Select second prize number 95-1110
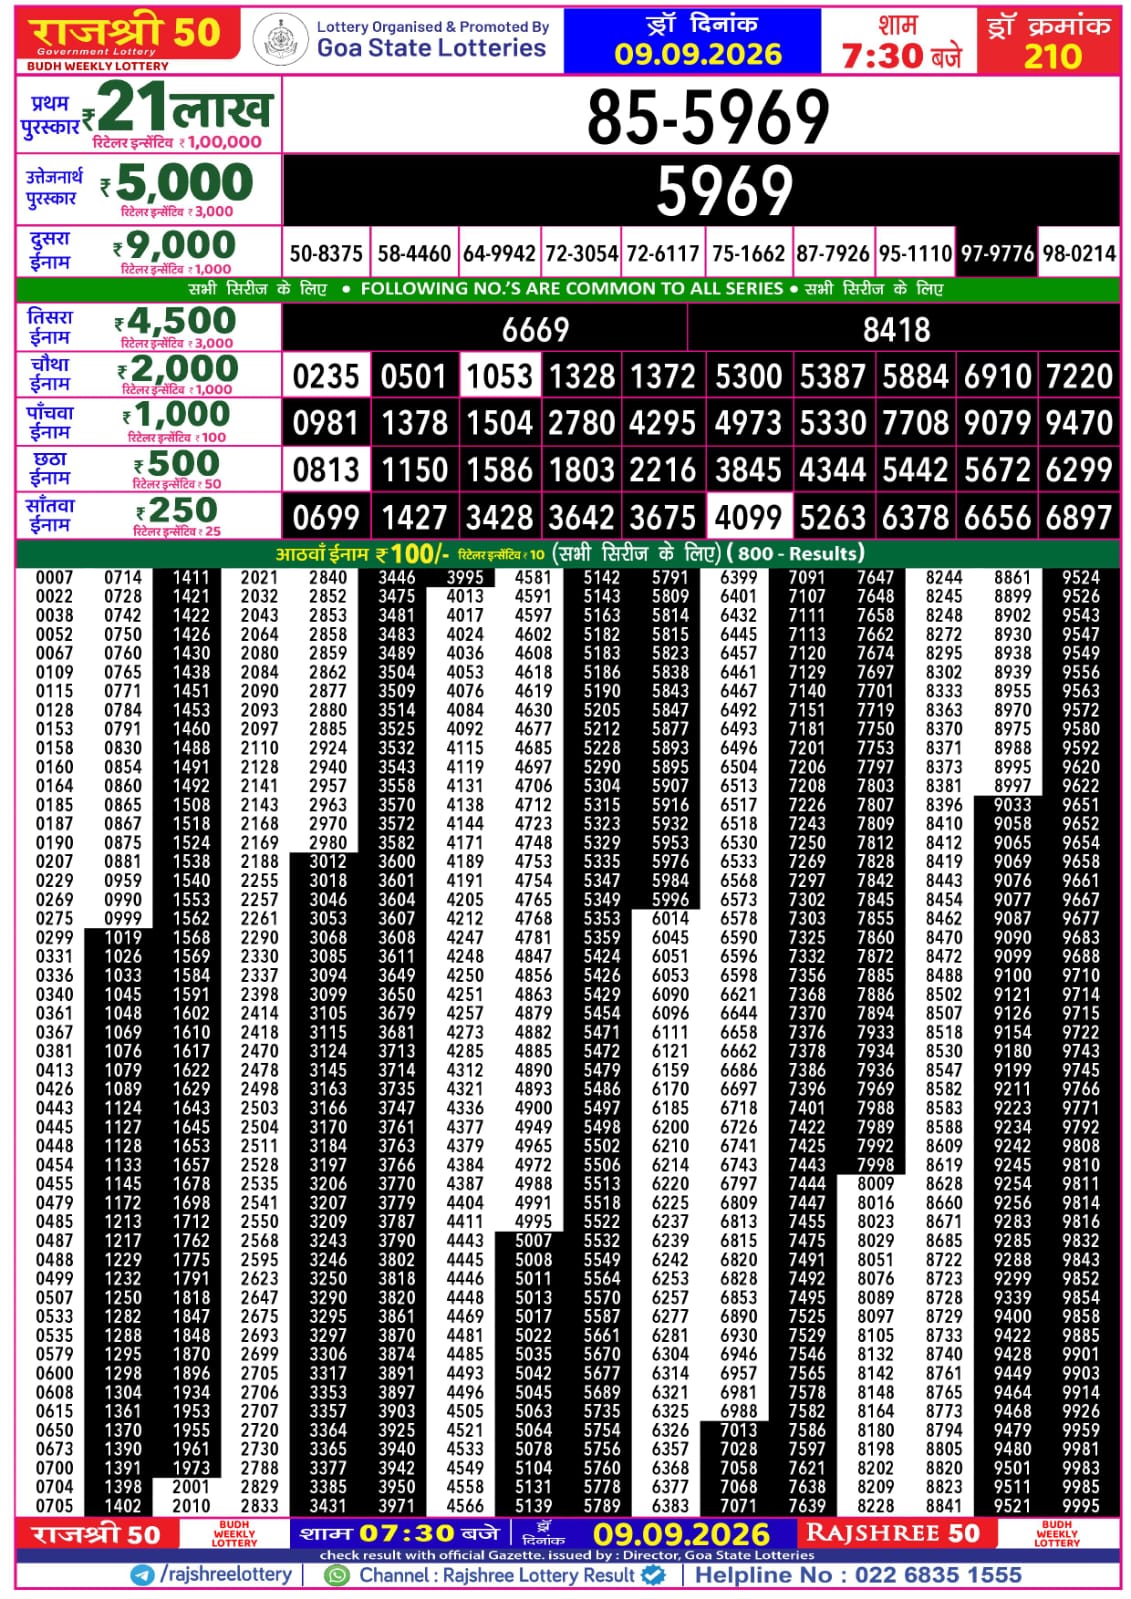 pos(915,253)
